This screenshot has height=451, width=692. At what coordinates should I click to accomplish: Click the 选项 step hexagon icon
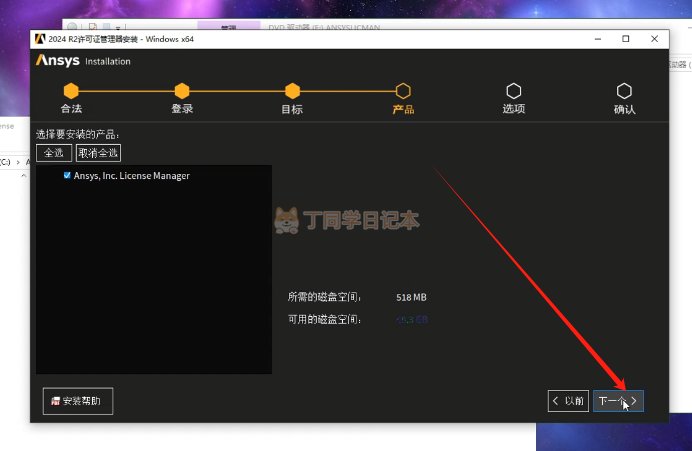513,91
